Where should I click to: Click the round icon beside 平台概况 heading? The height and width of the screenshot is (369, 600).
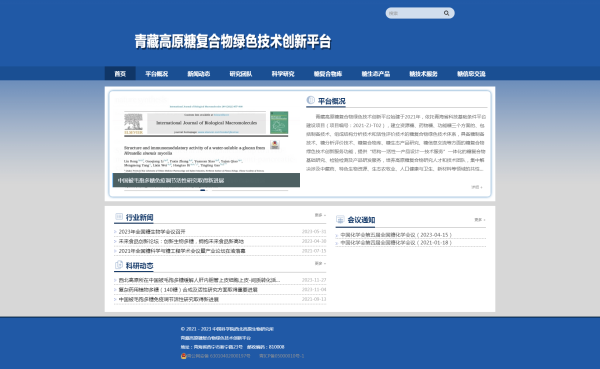click(311, 100)
